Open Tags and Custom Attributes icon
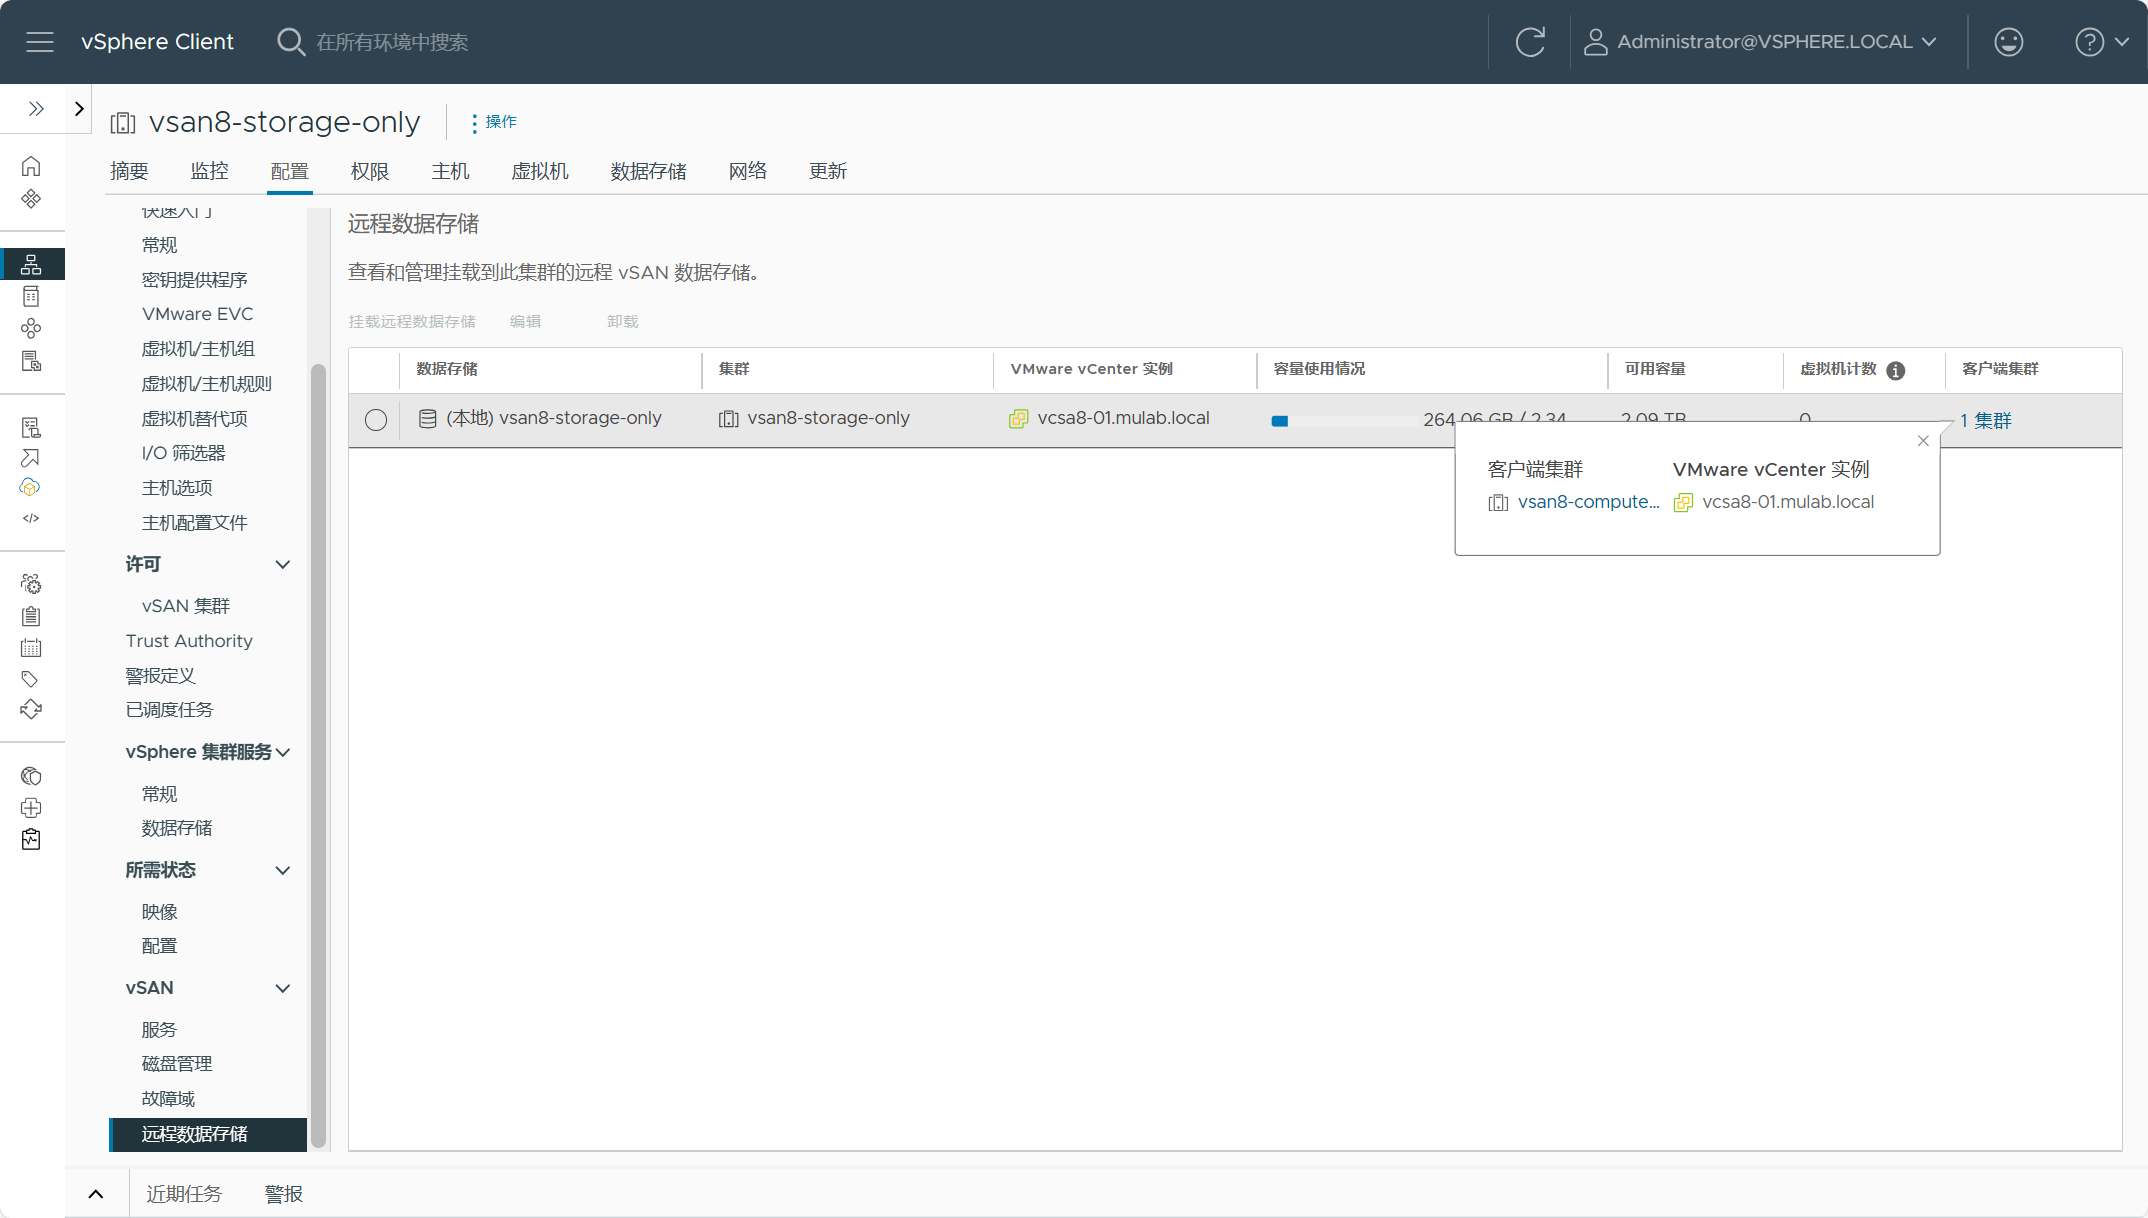The width and height of the screenshot is (2148, 1218). [x=31, y=679]
